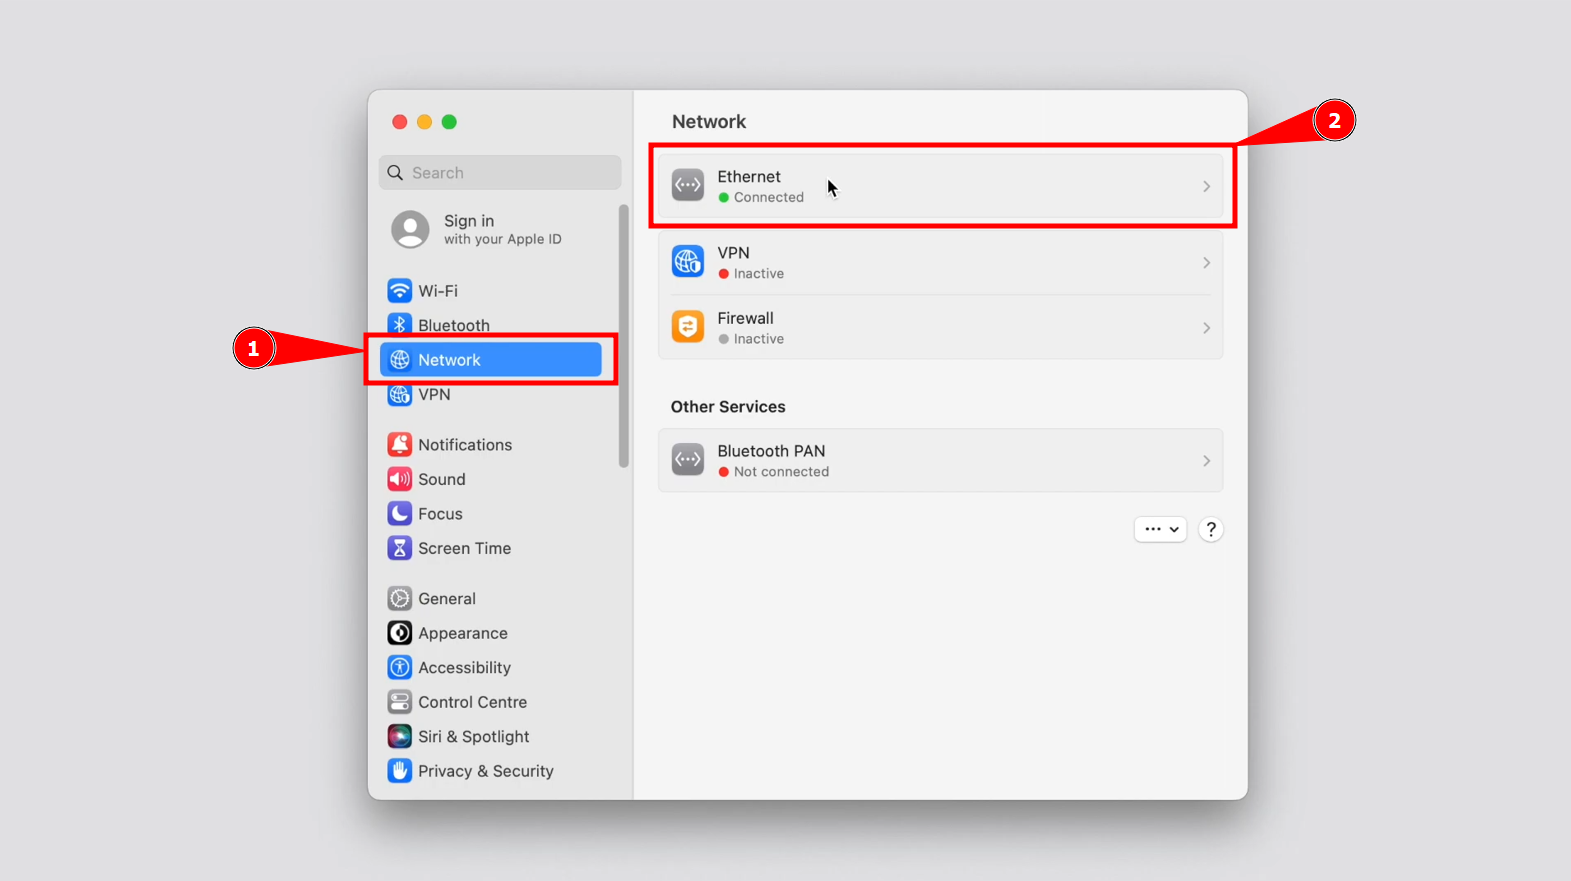
Task: Focus the Search field in sidebar
Action: (x=500, y=173)
